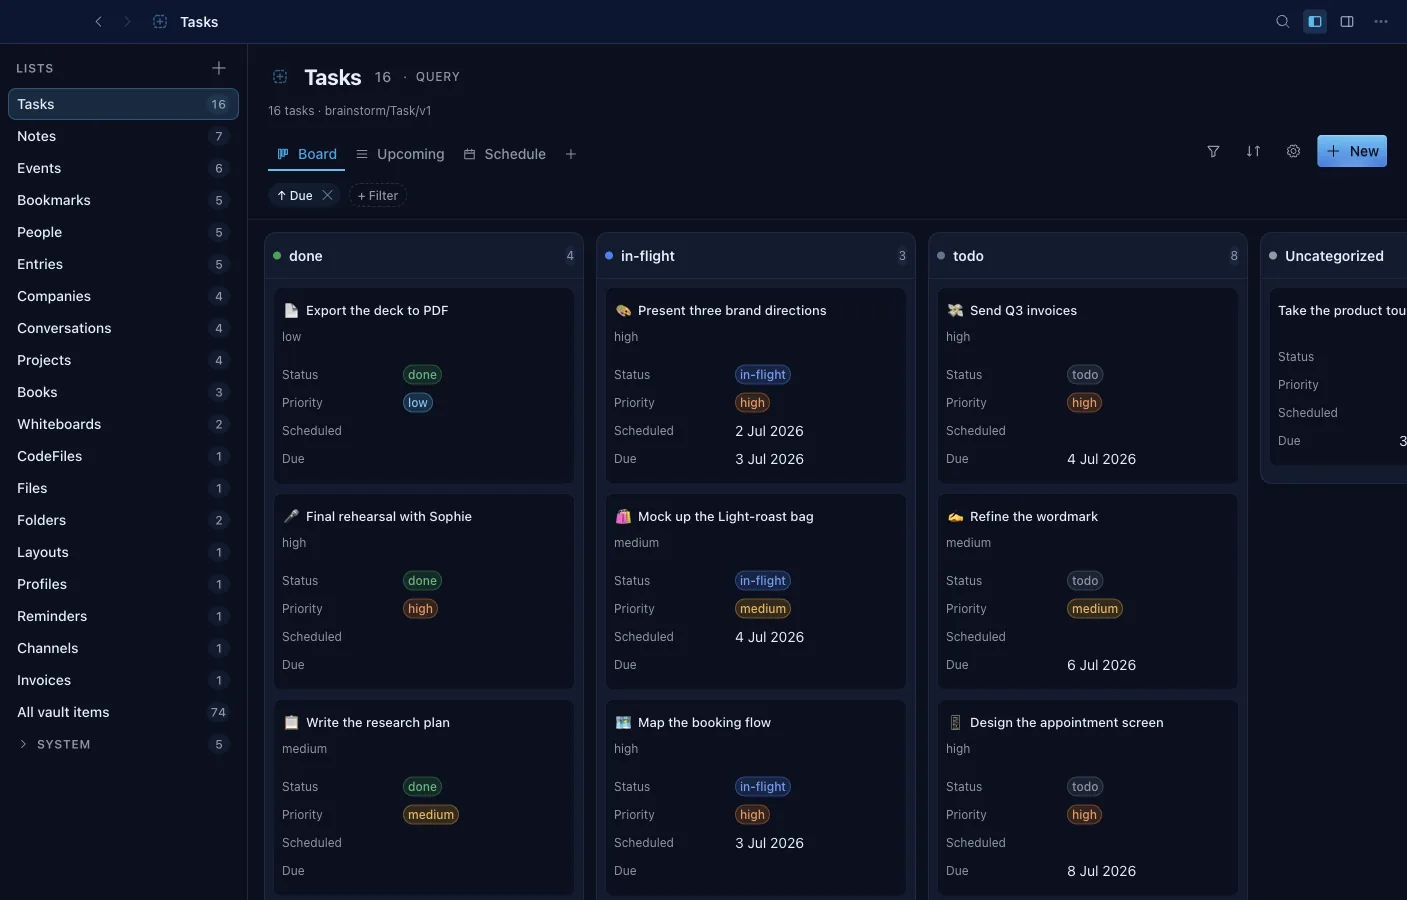The image size is (1407, 900).
Task: Click the Tasks type icon beside heading
Action: point(280,77)
